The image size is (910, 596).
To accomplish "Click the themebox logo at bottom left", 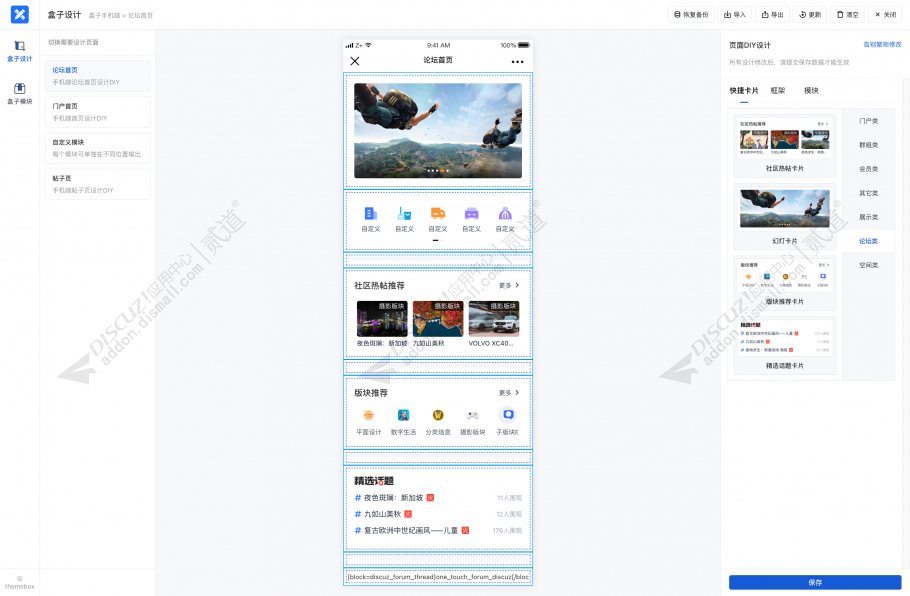I will (20, 583).
